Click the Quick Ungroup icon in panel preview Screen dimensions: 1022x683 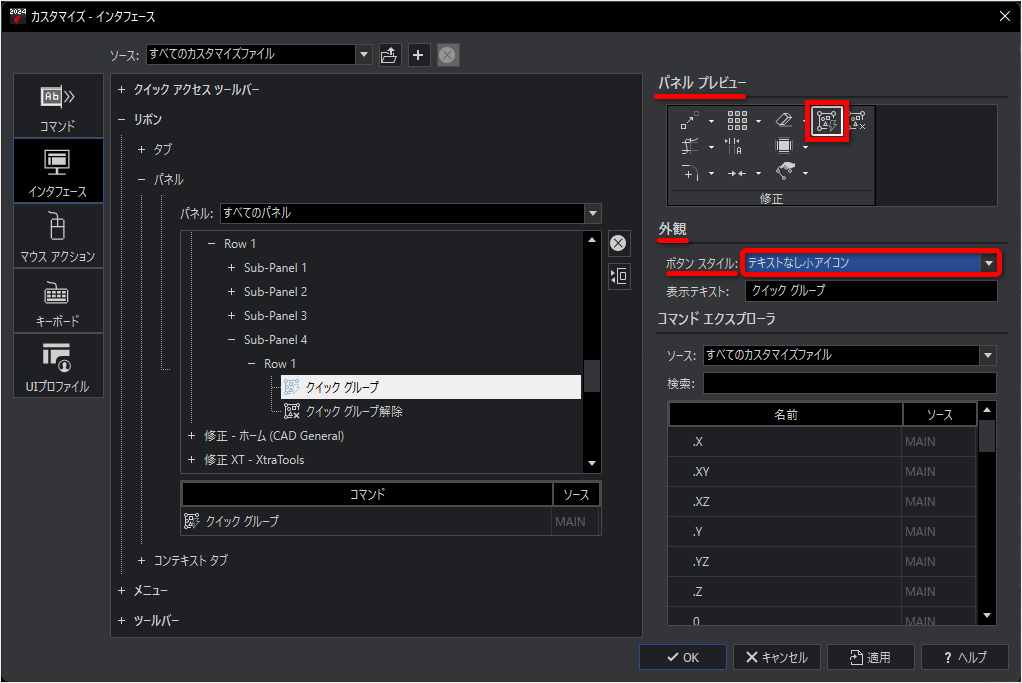click(857, 121)
